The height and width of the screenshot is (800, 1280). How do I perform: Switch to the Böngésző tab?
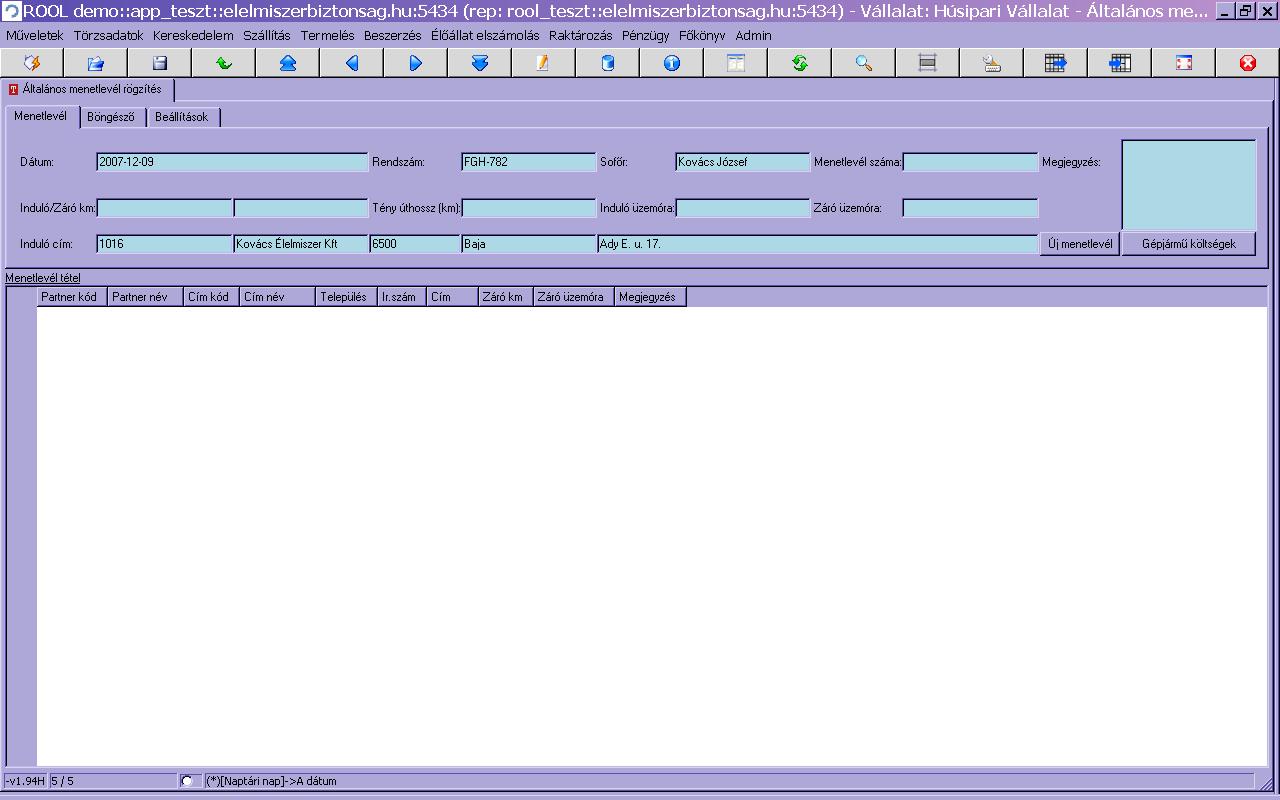pos(110,117)
